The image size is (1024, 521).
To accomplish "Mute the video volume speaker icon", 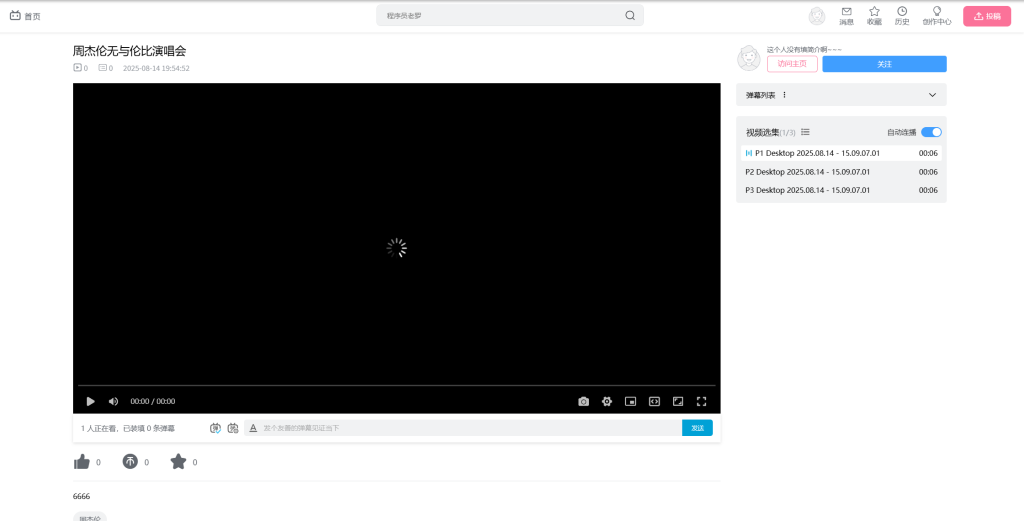I will pyautogui.click(x=113, y=401).
